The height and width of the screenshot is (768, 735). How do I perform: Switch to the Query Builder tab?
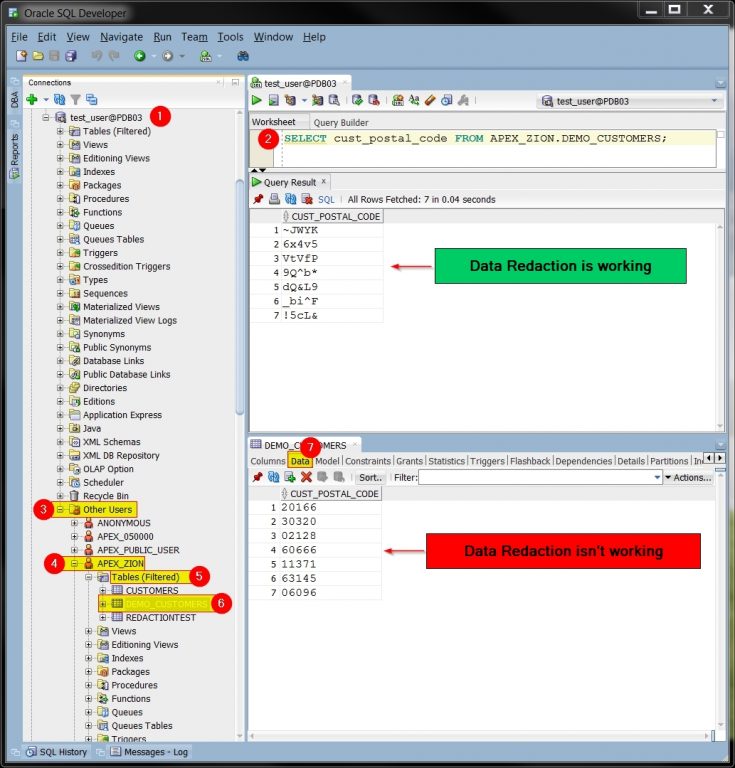click(341, 122)
